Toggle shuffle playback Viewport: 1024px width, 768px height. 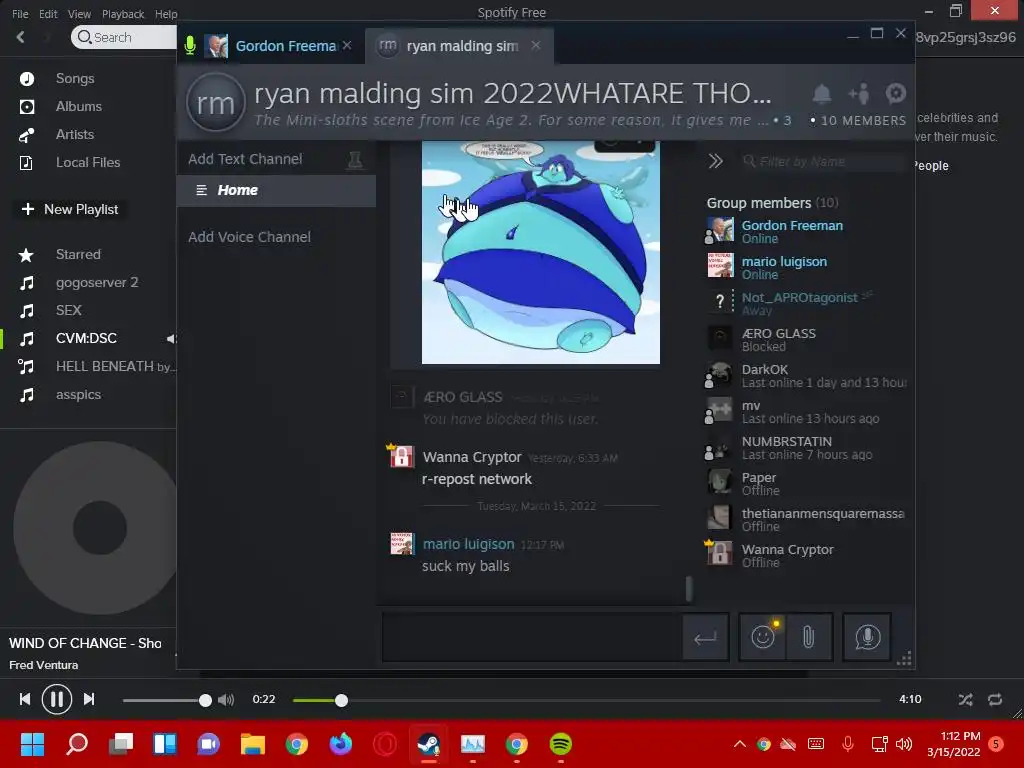(x=965, y=699)
